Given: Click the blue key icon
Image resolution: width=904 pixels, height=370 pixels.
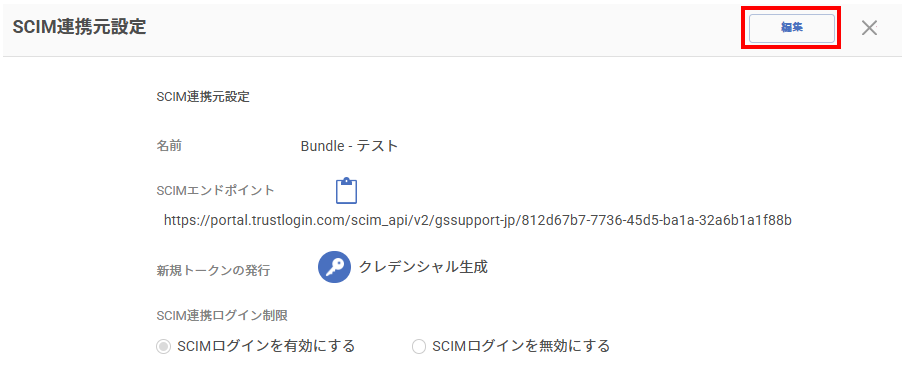Looking at the screenshot, I should 334,267.
